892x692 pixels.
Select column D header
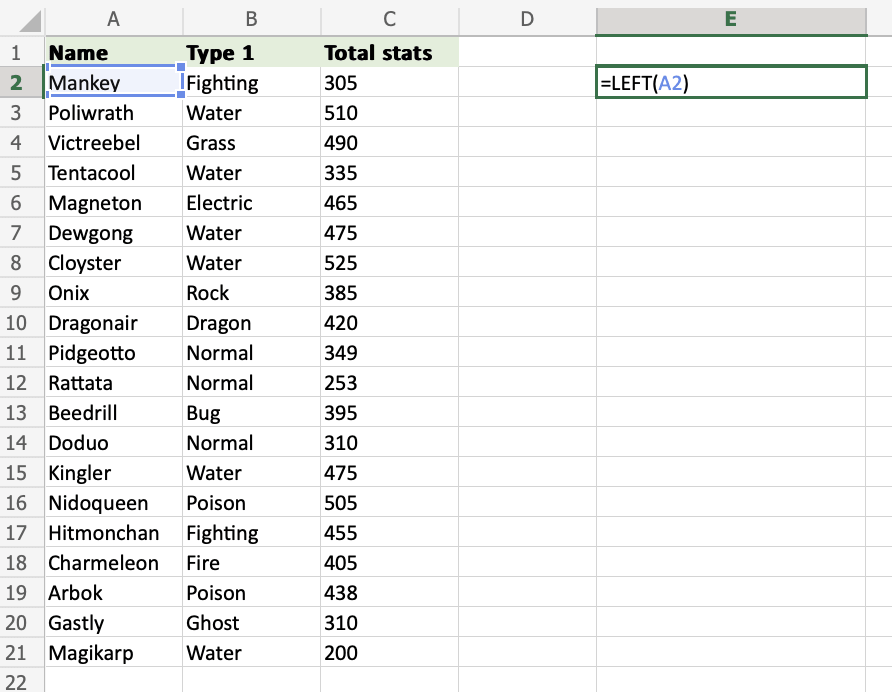coord(527,19)
